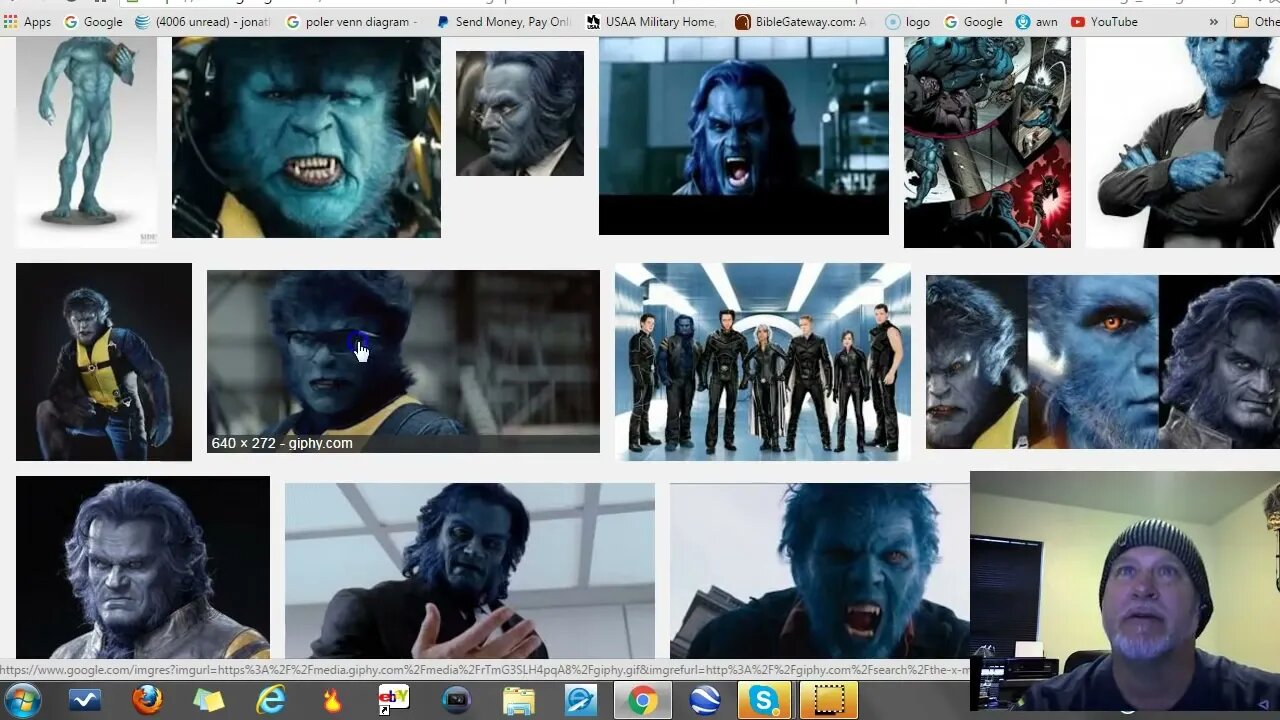Open Skype from the taskbar
Viewport: 1280px width, 720px height.
765,700
